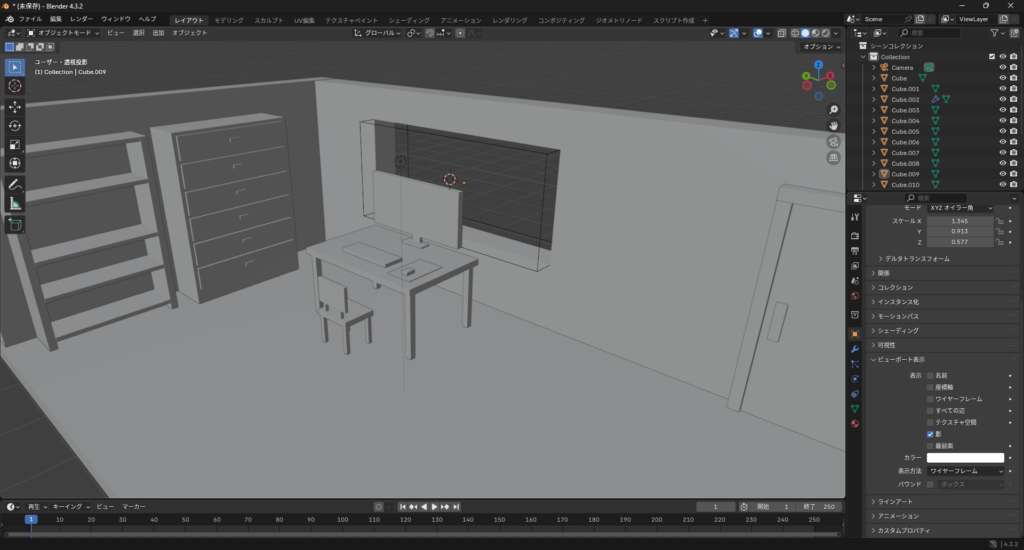Select the Move tool in left toolbar
The image size is (1024, 550).
pos(15,106)
